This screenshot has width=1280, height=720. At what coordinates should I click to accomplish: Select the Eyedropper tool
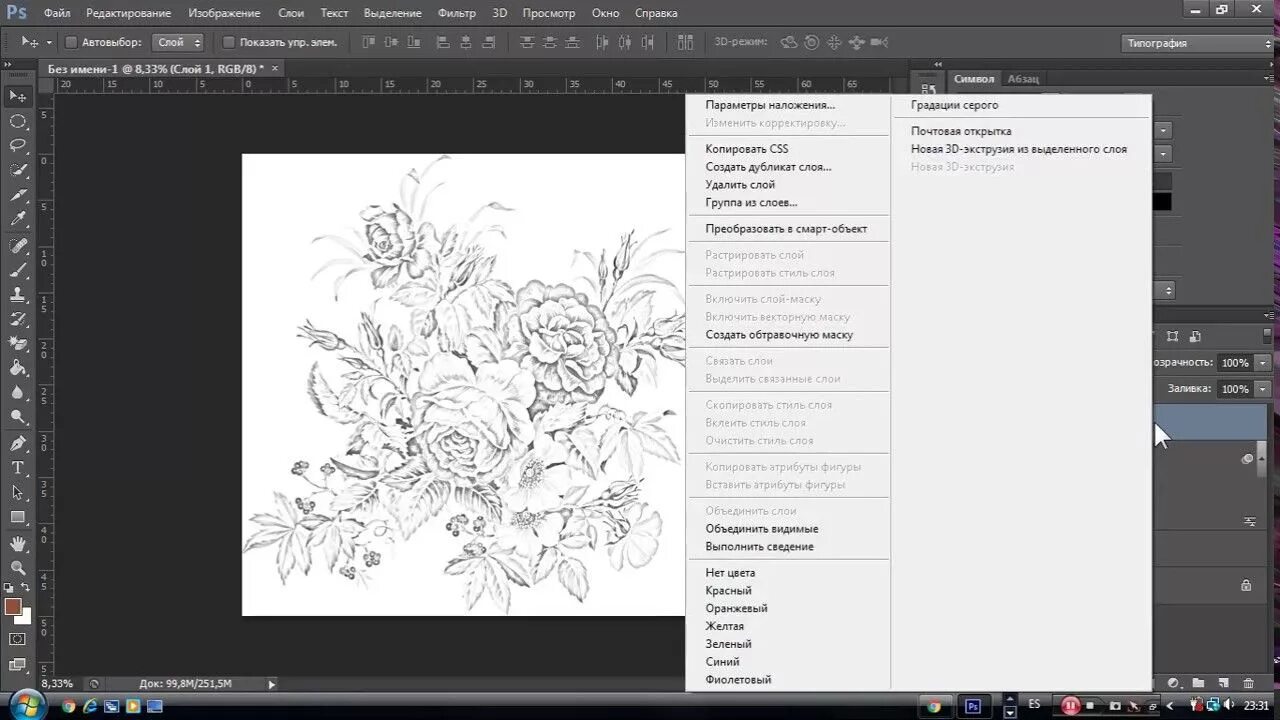(x=18, y=219)
